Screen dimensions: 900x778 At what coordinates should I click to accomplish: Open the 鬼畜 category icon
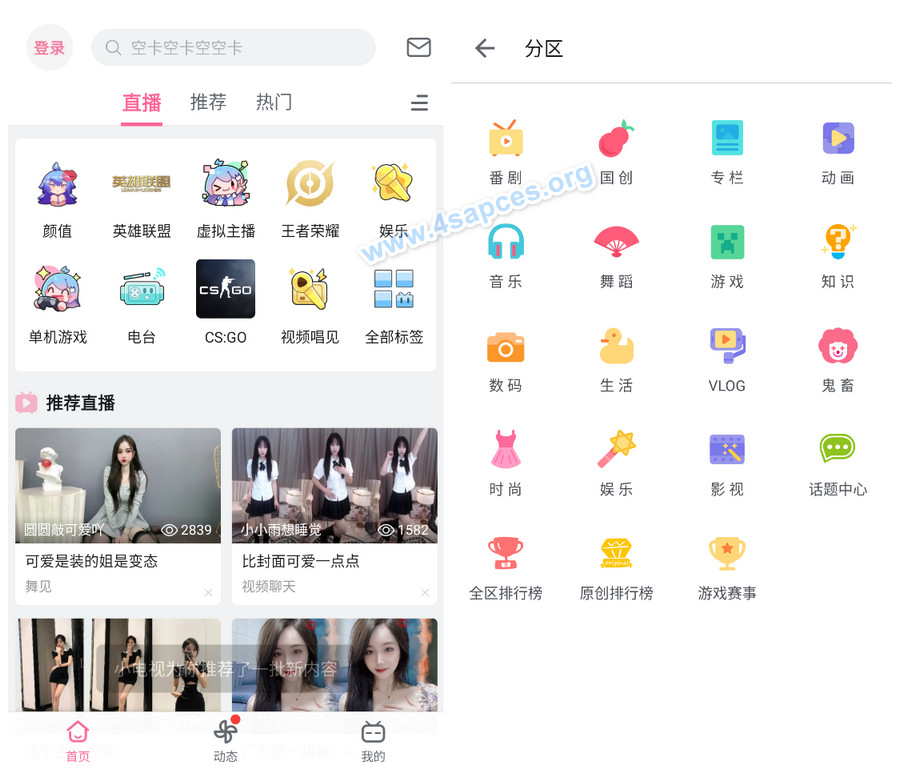837,347
